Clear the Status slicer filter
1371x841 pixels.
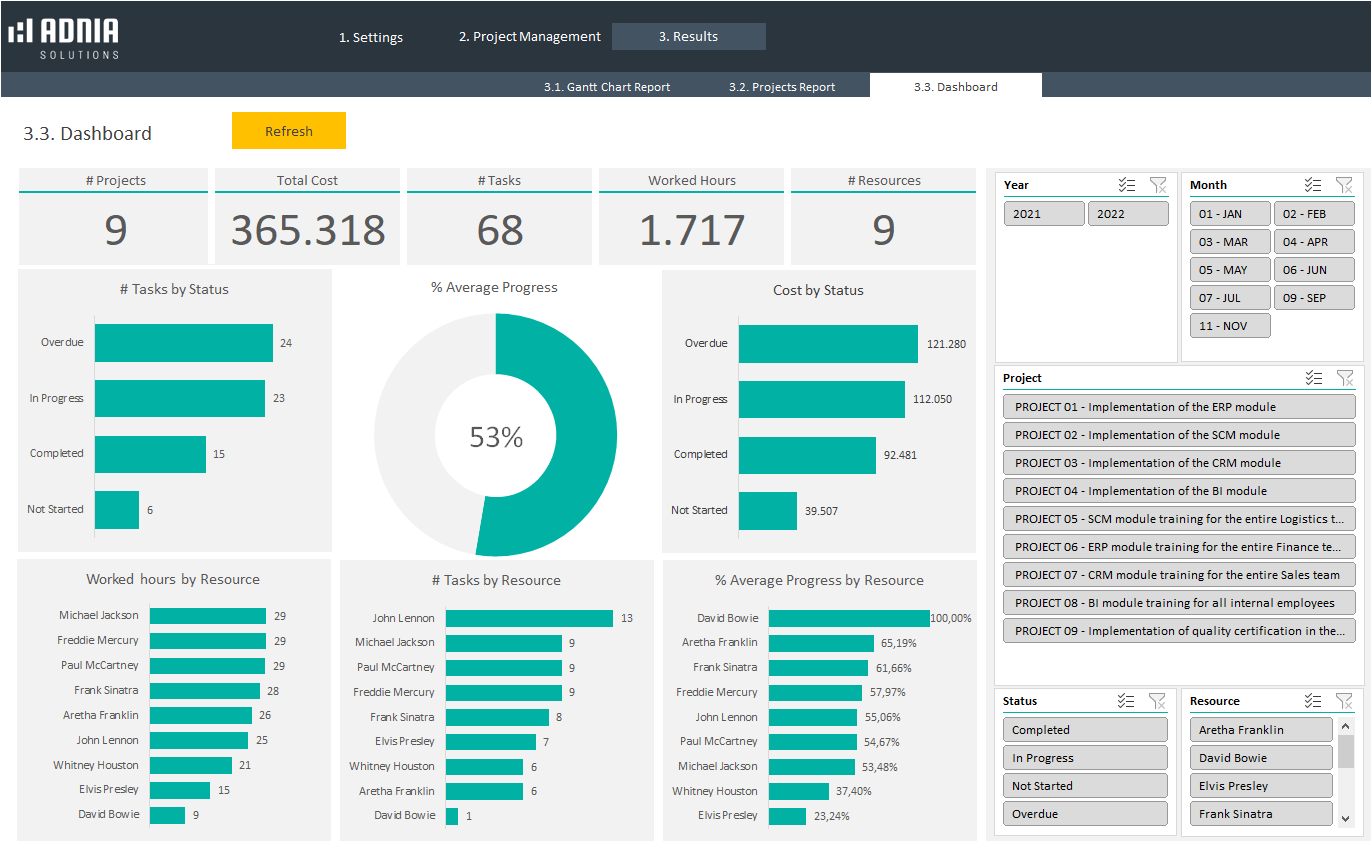click(x=1158, y=700)
